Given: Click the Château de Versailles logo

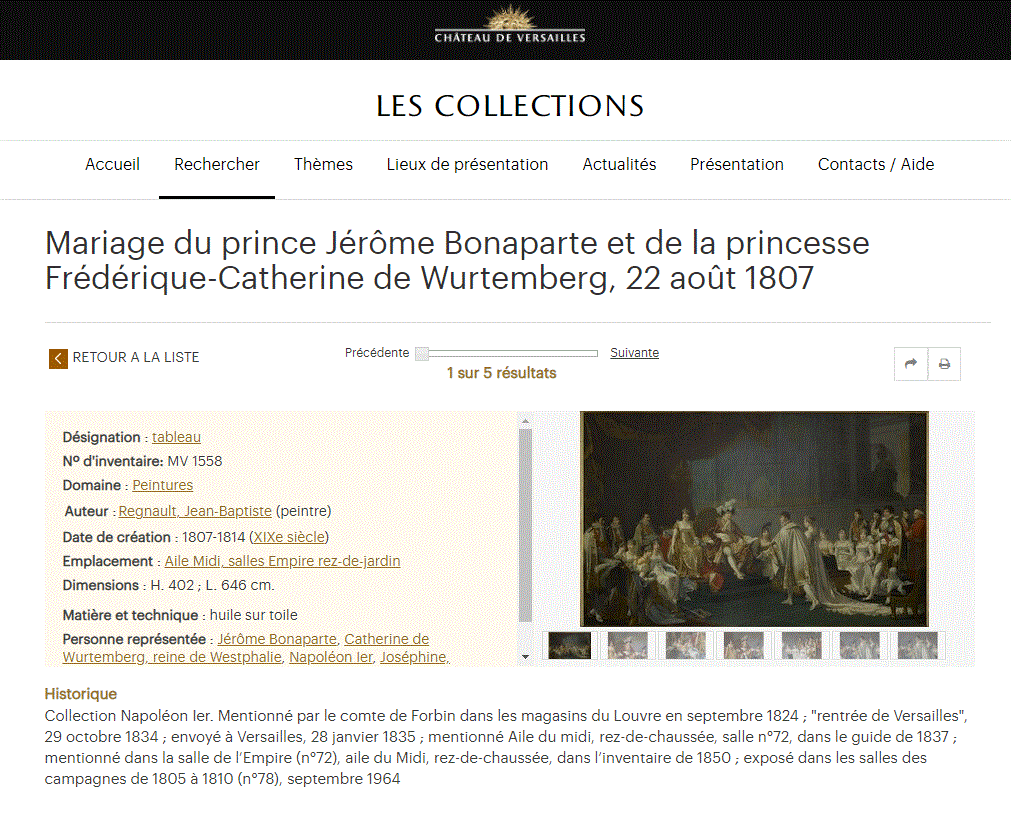Looking at the screenshot, I should 509,25.
